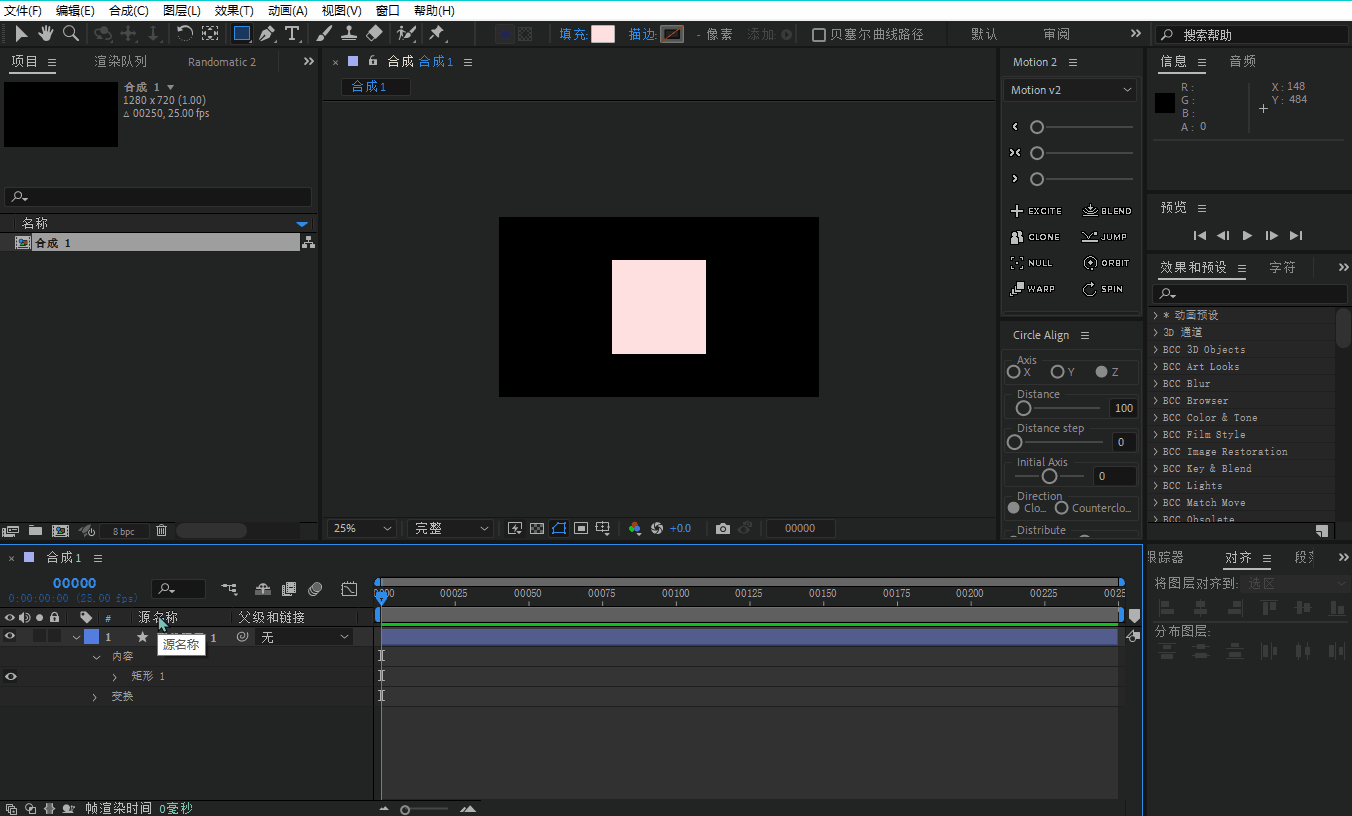Click the WARP button in Motion 2
Image resolution: width=1352 pixels, height=816 pixels.
pos(1032,289)
